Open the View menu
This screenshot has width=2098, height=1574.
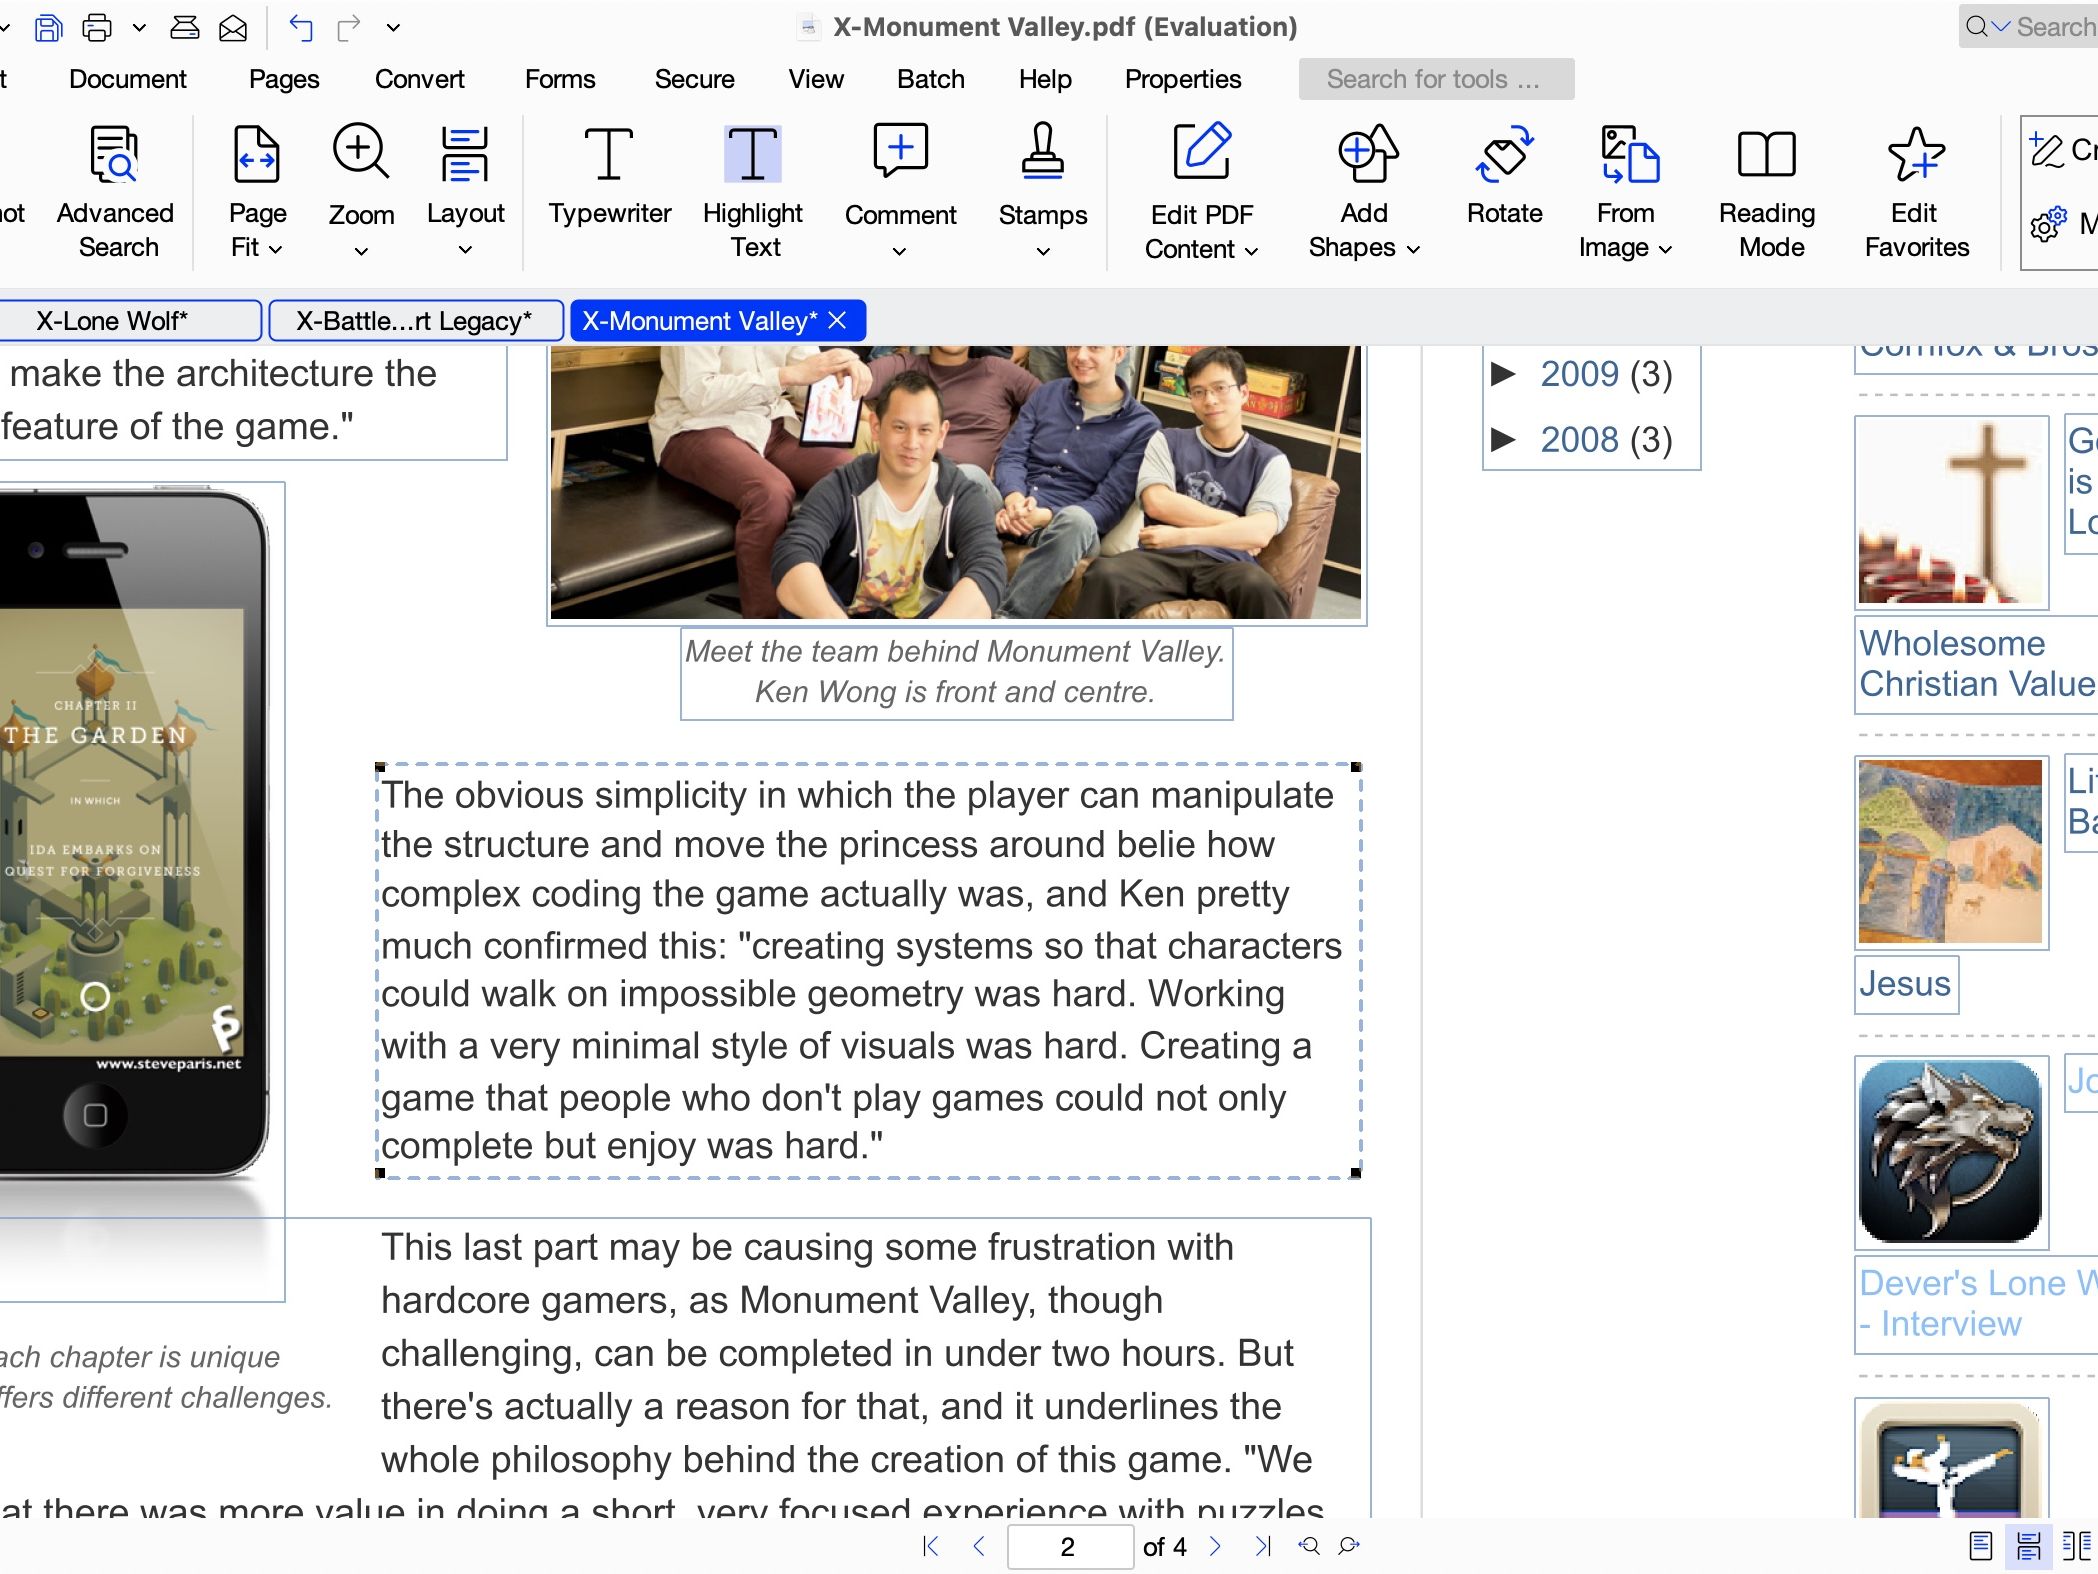(x=816, y=79)
